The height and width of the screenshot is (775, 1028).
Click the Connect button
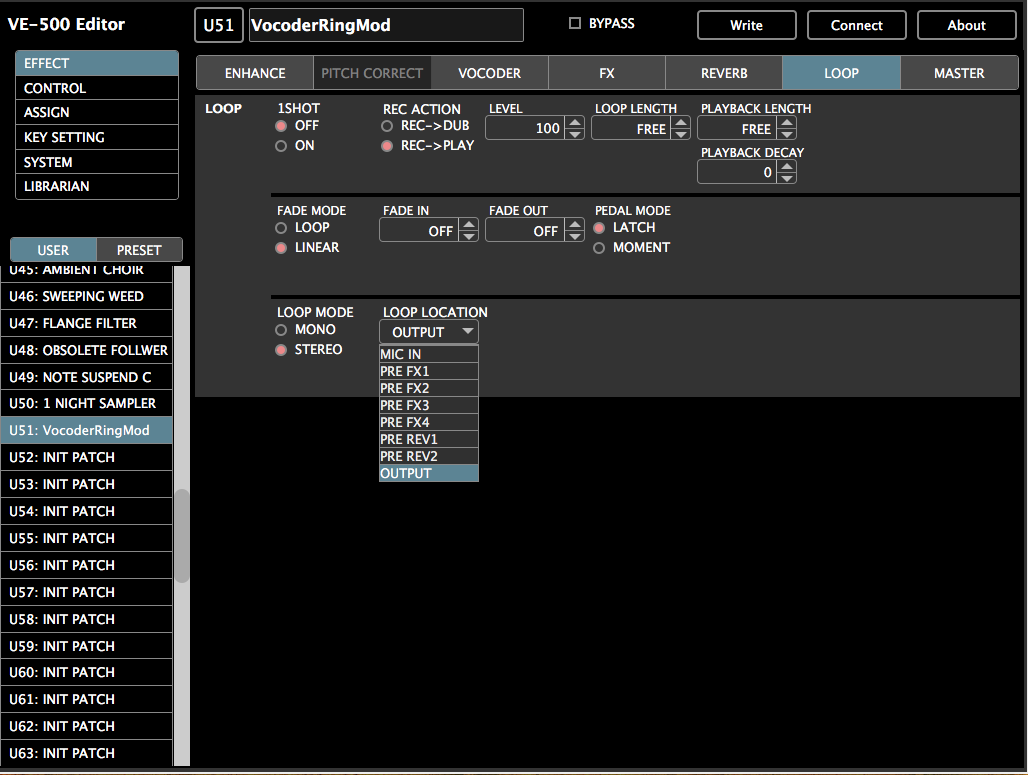856,26
